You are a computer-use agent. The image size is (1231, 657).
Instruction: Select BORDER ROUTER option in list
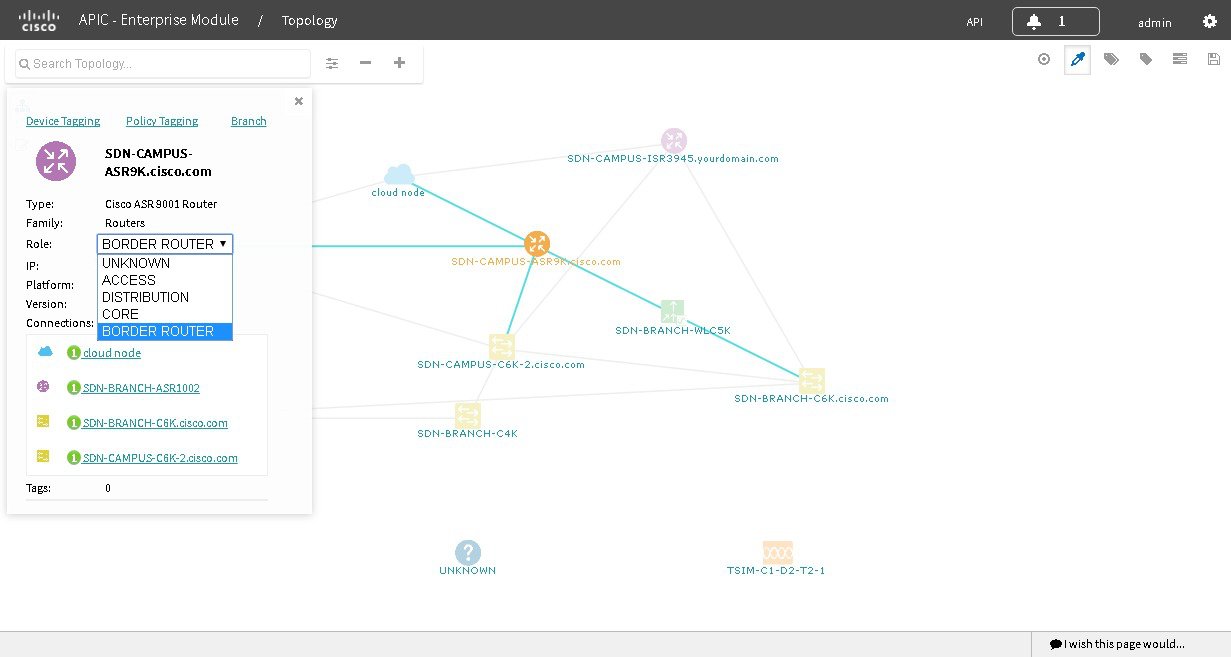pos(165,331)
